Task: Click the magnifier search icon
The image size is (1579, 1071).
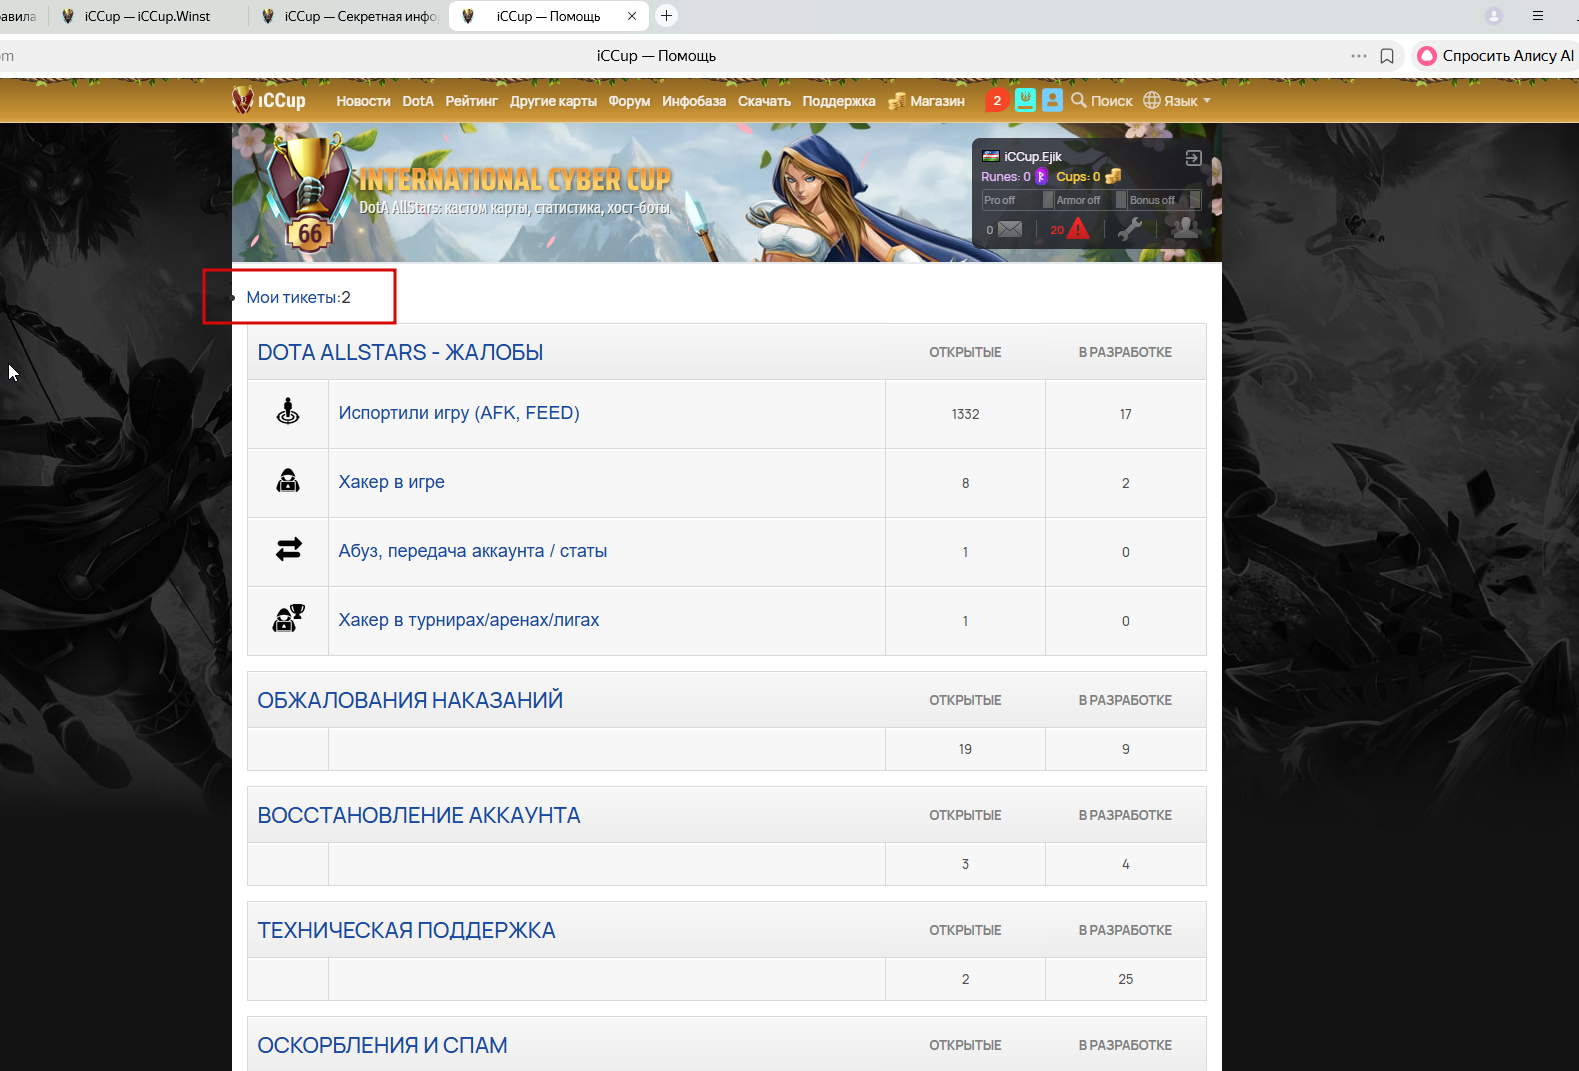Action: click(1079, 100)
